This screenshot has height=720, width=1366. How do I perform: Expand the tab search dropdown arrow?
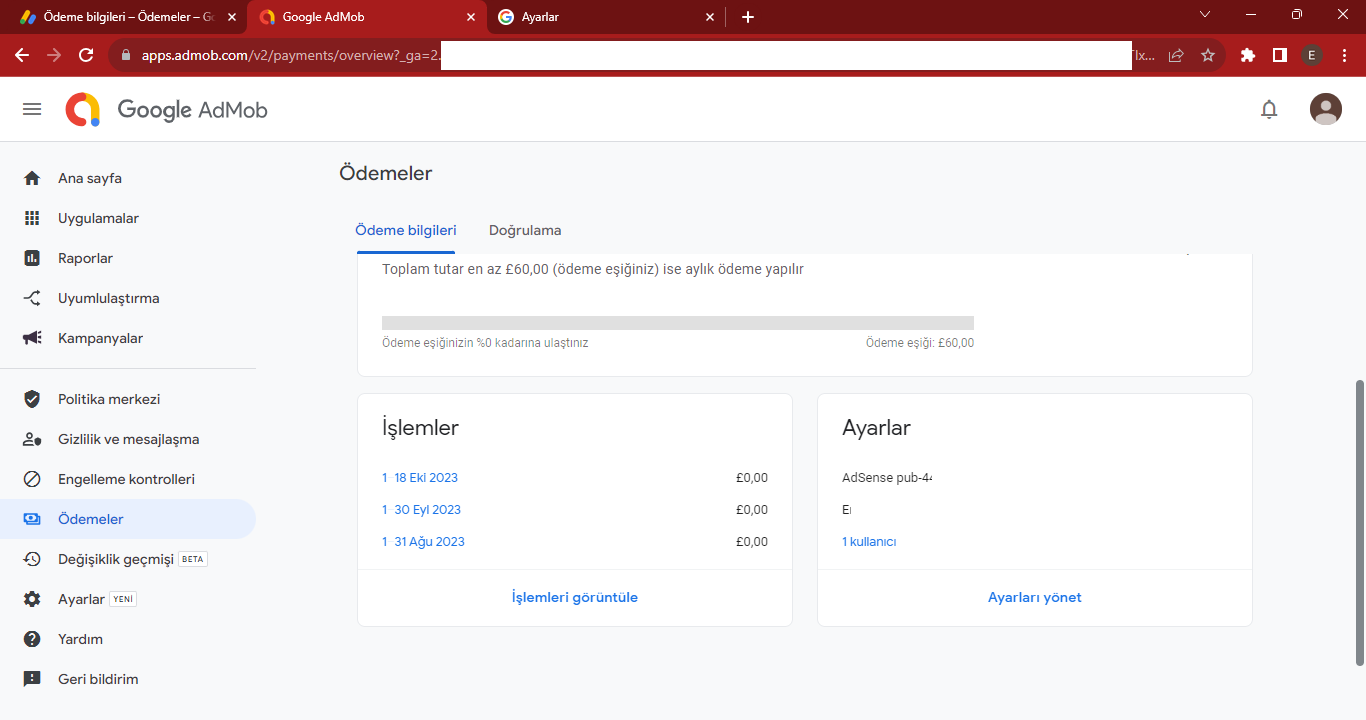[x=1205, y=14]
